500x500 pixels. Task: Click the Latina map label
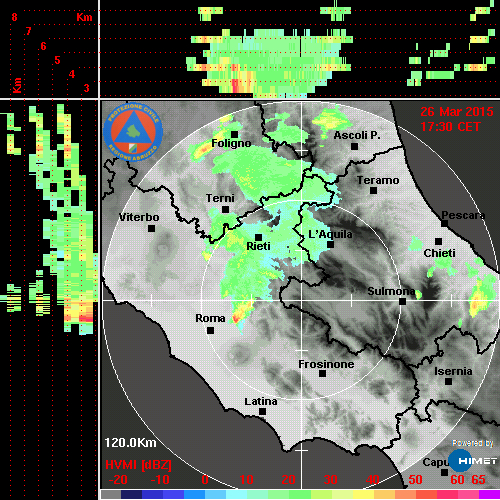click(261, 402)
